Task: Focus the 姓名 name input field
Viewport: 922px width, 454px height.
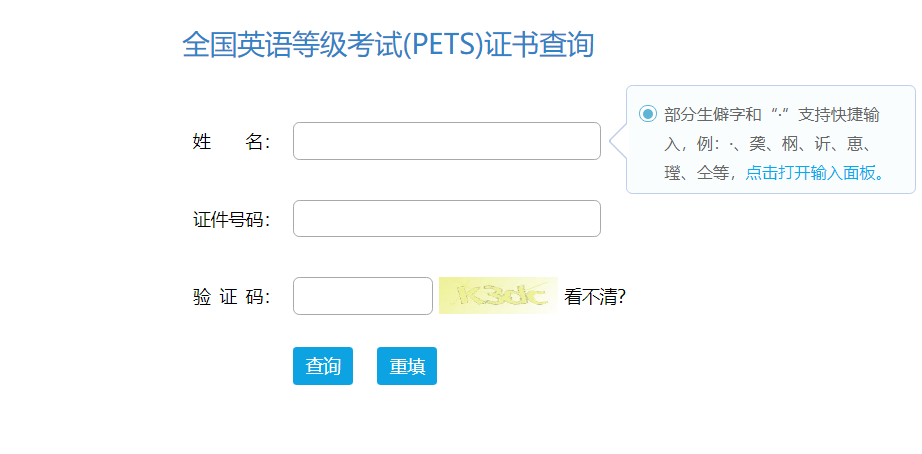Action: (446, 141)
